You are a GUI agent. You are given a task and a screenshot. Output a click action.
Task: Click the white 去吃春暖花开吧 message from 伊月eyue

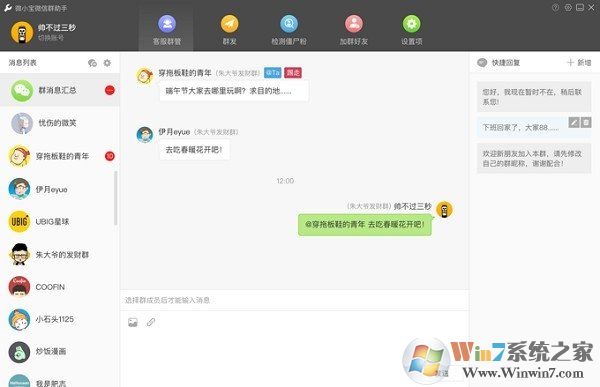(x=194, y=150)
